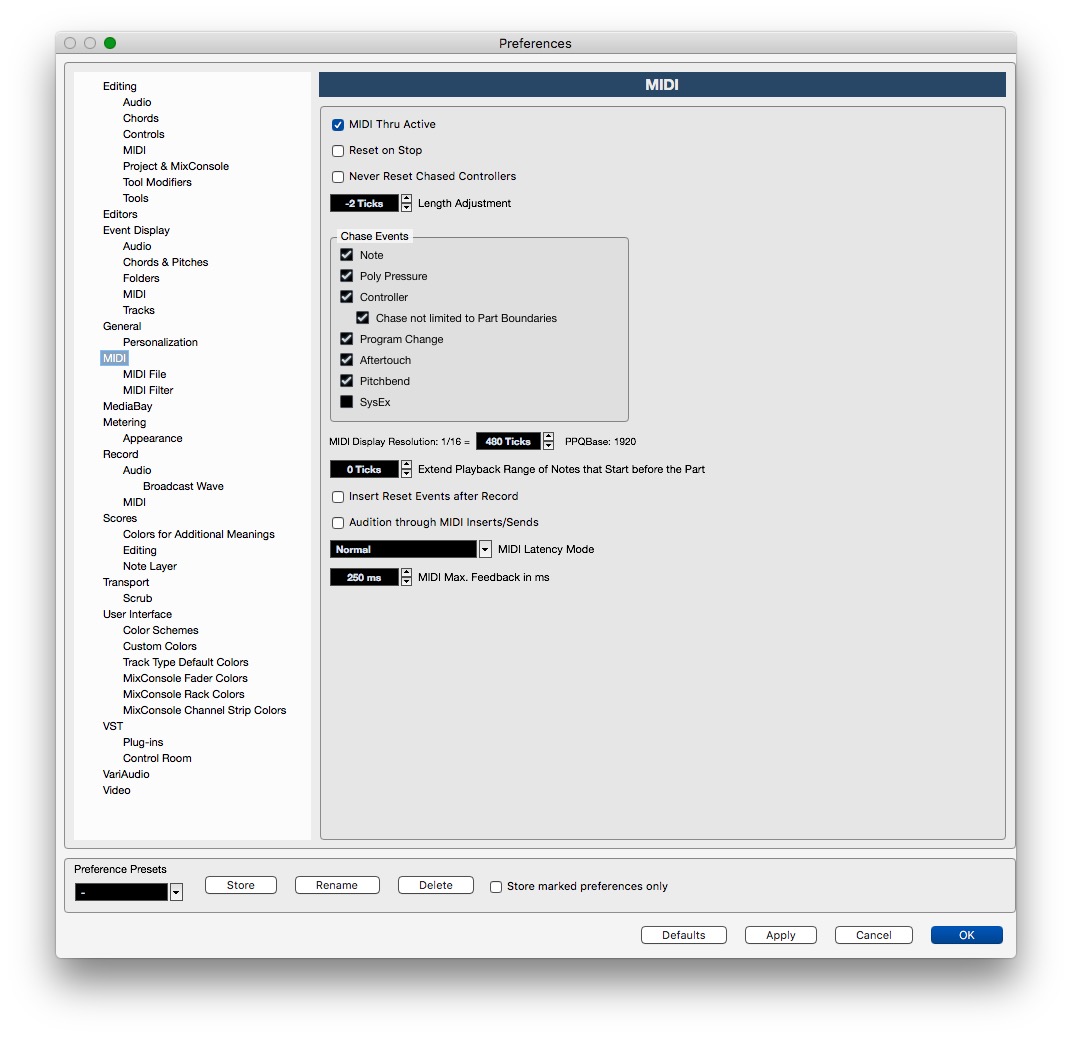Enable Insert Reset Events after Record
1072x1038 pixels.
[x=338, y=496]
